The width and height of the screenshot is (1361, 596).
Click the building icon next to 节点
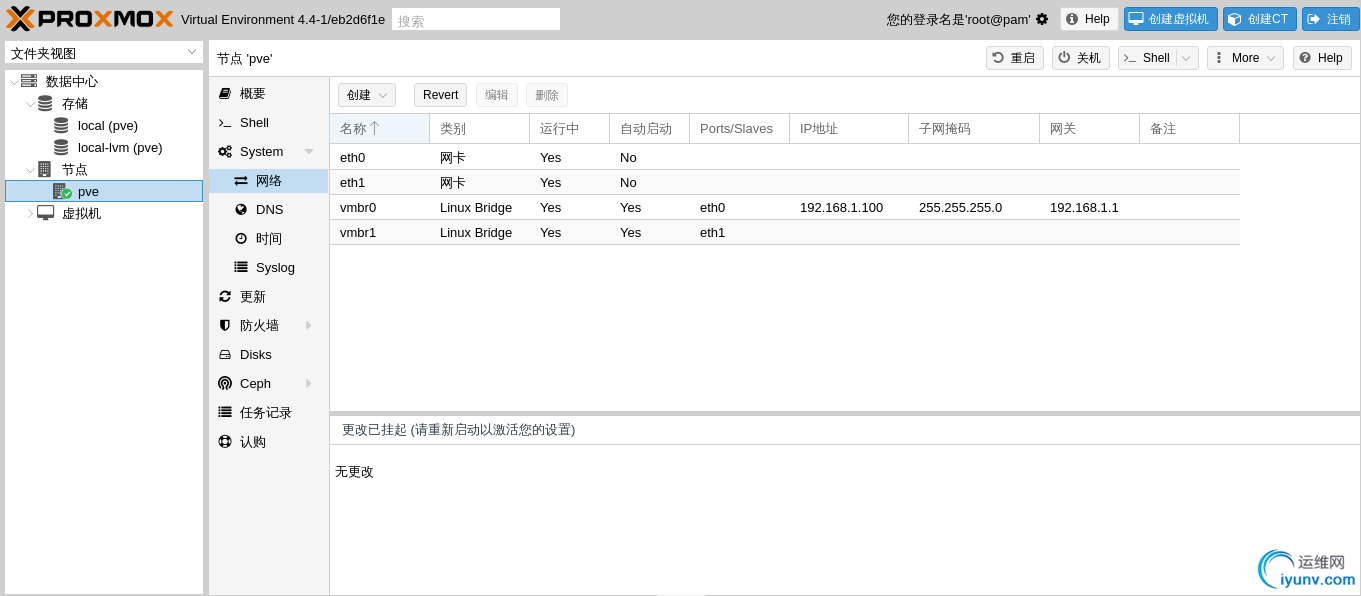(x=44, y=169)
